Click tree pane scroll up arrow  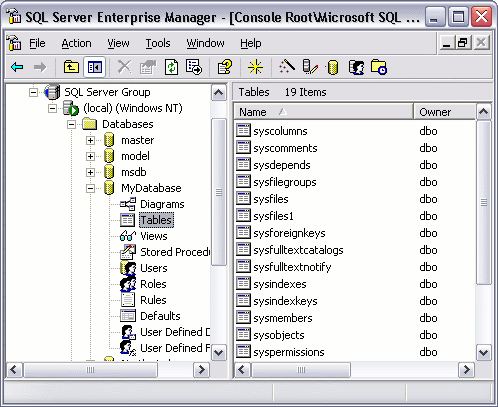point(219,93)
